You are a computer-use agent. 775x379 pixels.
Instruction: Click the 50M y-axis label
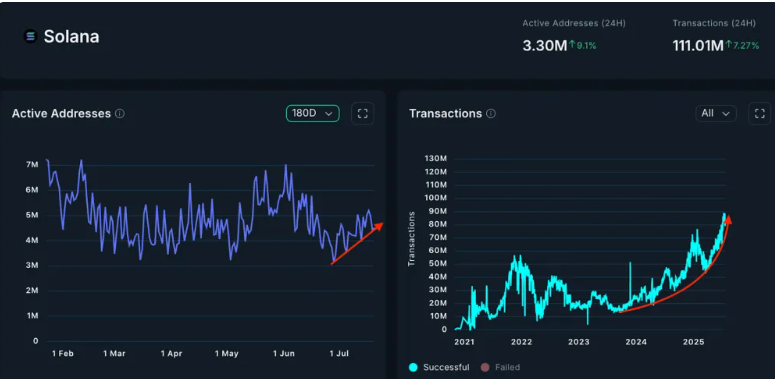coord(437,263)
